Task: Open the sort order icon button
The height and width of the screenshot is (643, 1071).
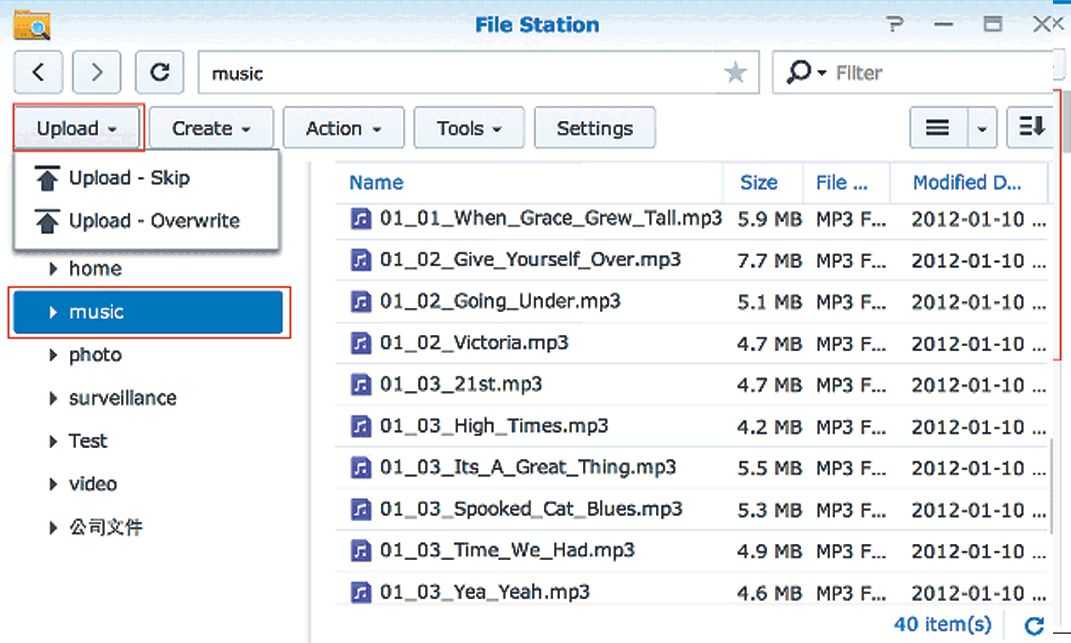Action: (x=1030, y=128)
